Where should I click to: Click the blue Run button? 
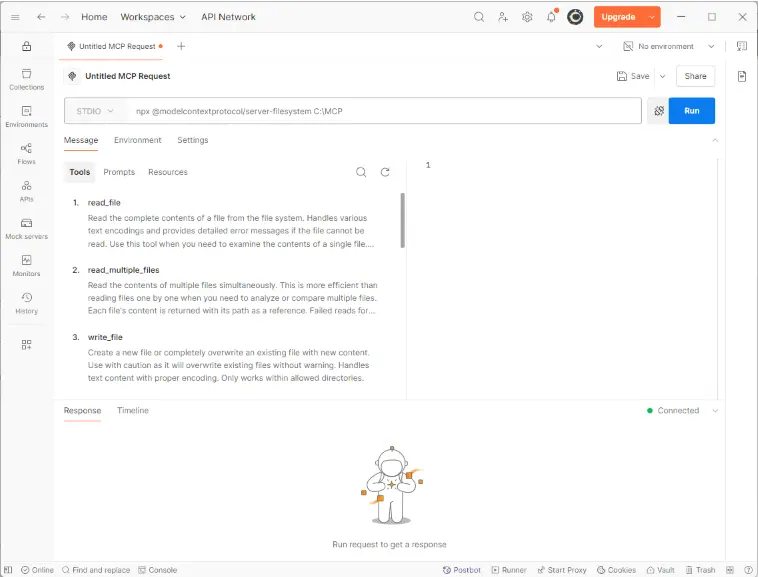692,111
